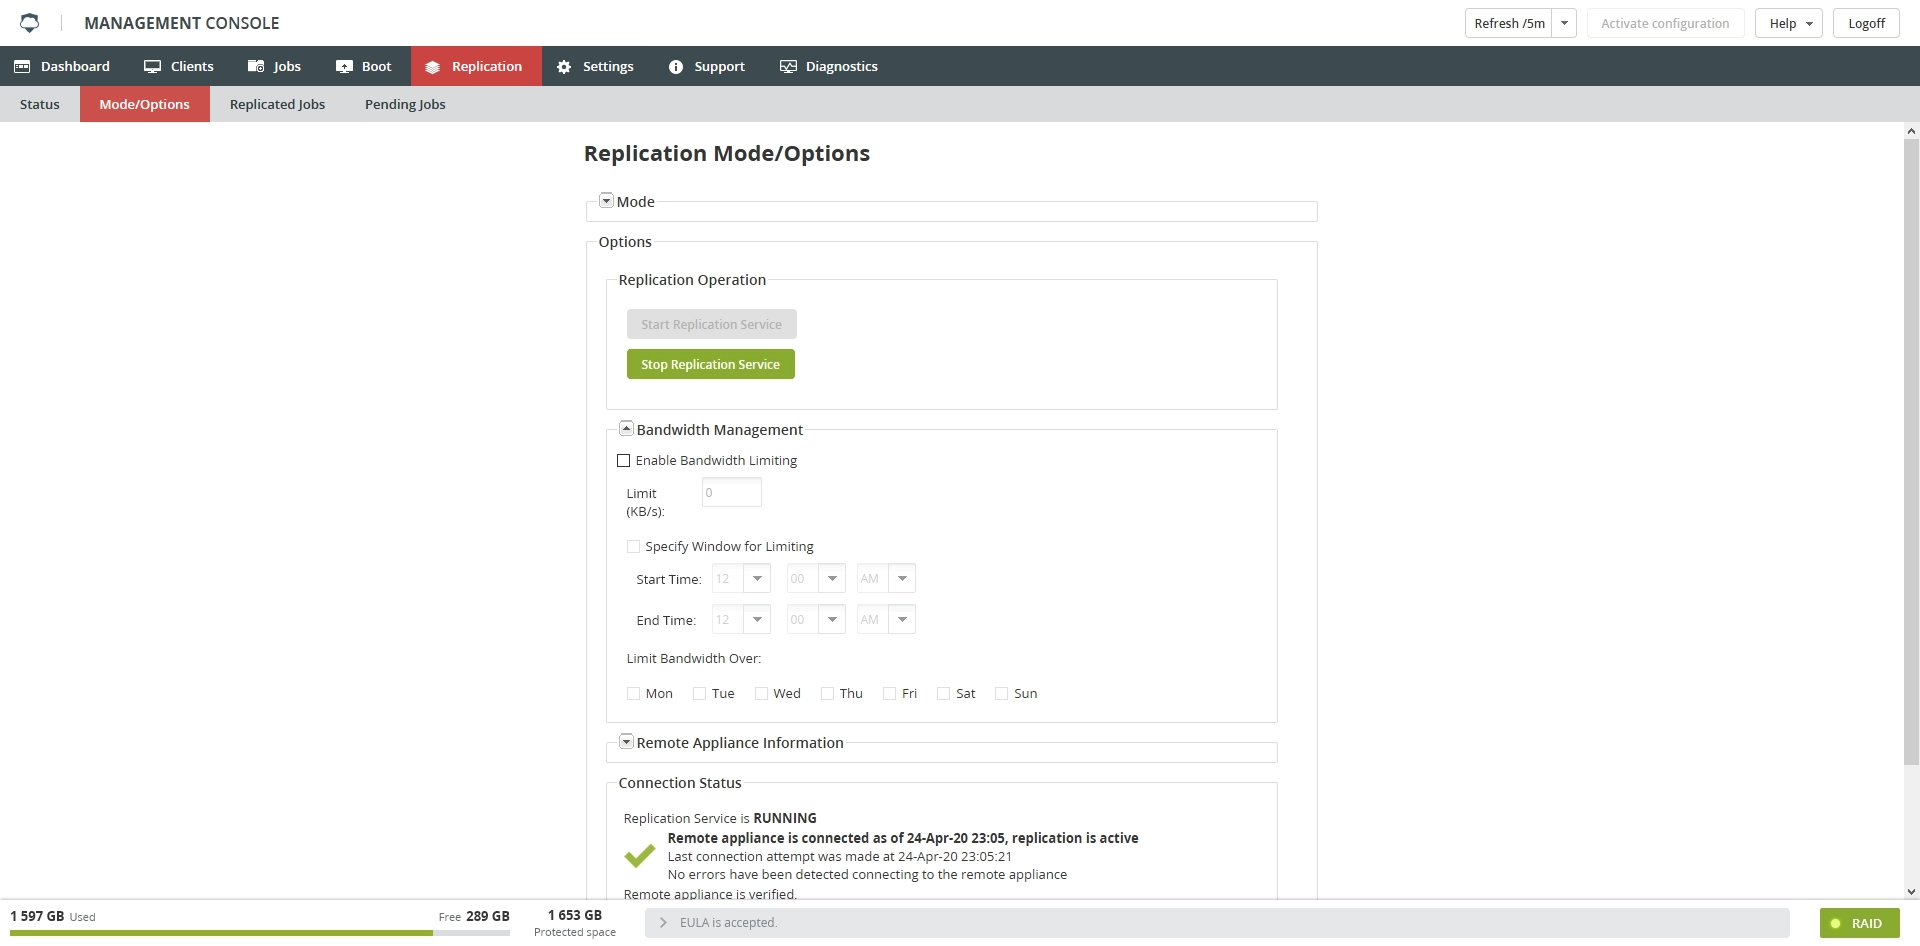Open the End Time hour dropdown
Viewport: 1920px width, 946px height.
757,619
